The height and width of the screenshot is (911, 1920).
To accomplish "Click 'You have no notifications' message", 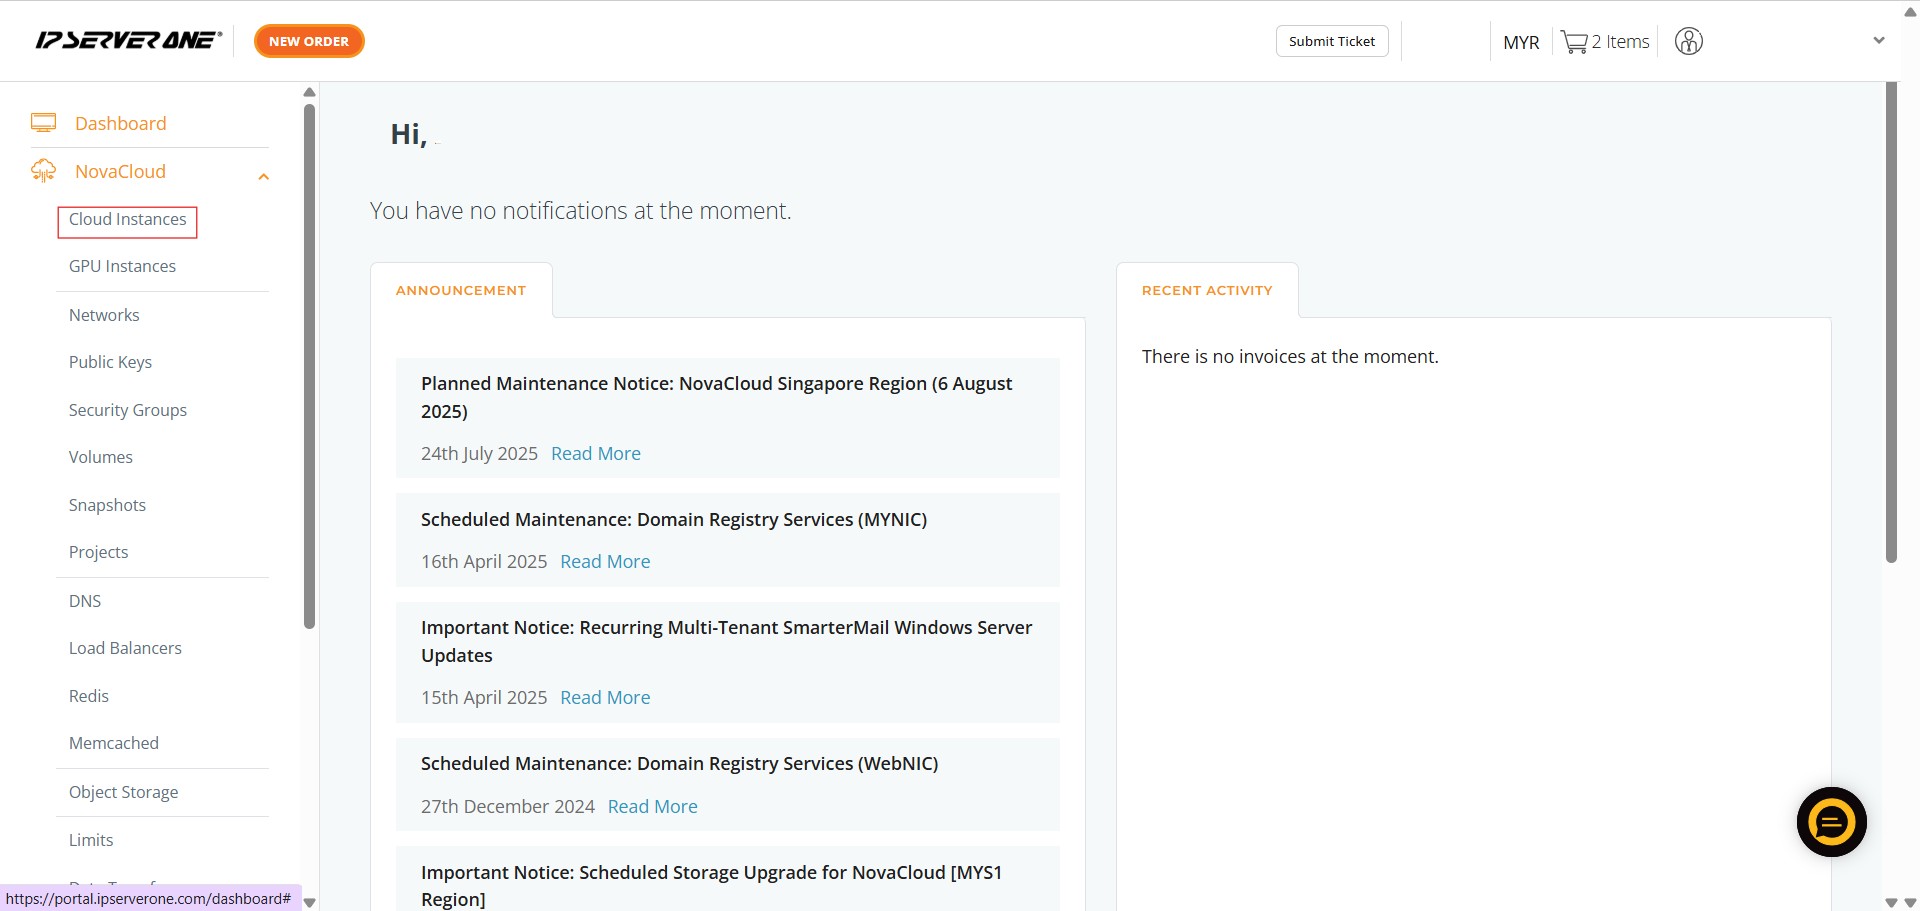I will 580,211.
